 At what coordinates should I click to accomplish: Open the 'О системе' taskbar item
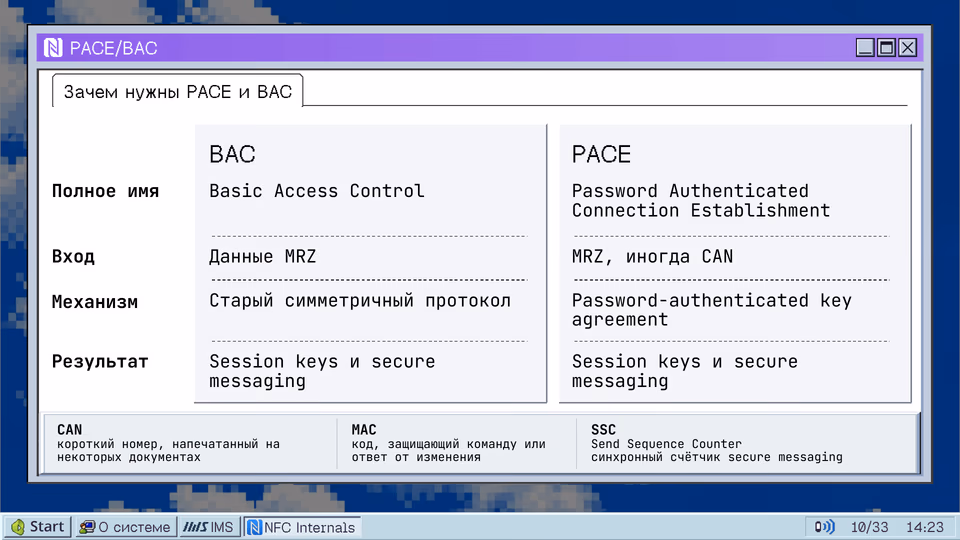coord(125,527)
